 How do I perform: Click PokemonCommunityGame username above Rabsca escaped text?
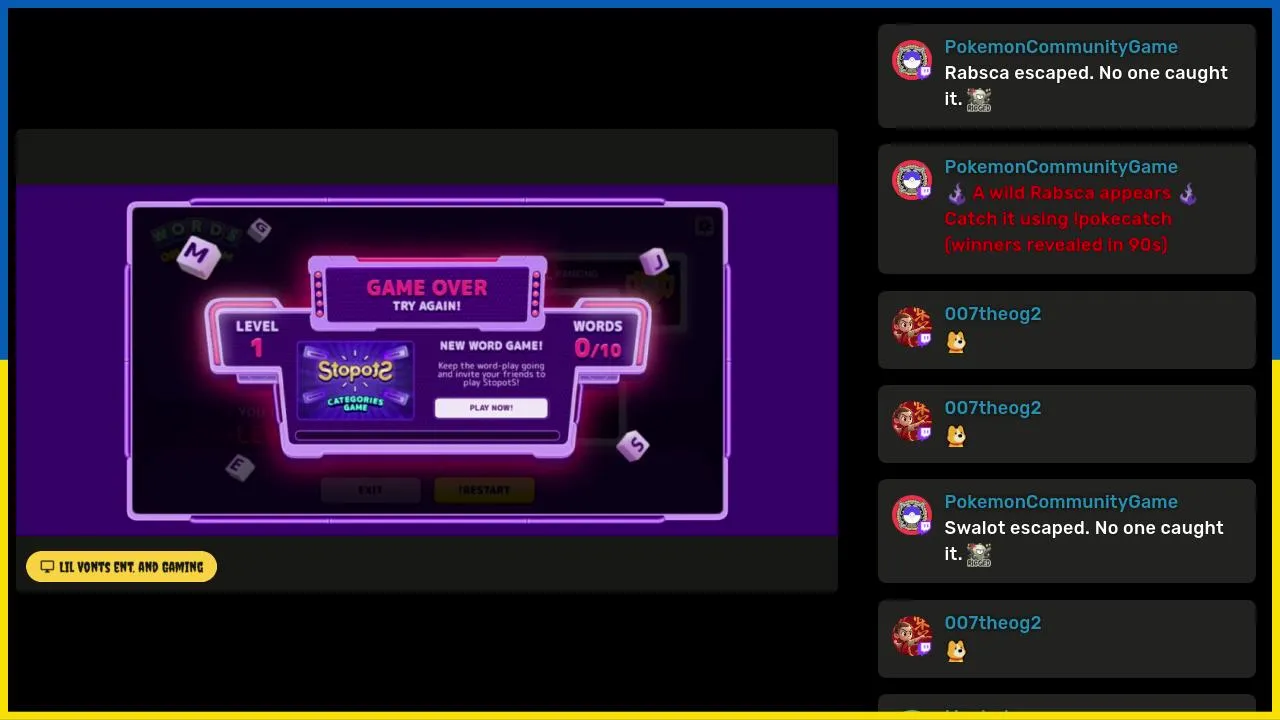point(1061,47)
